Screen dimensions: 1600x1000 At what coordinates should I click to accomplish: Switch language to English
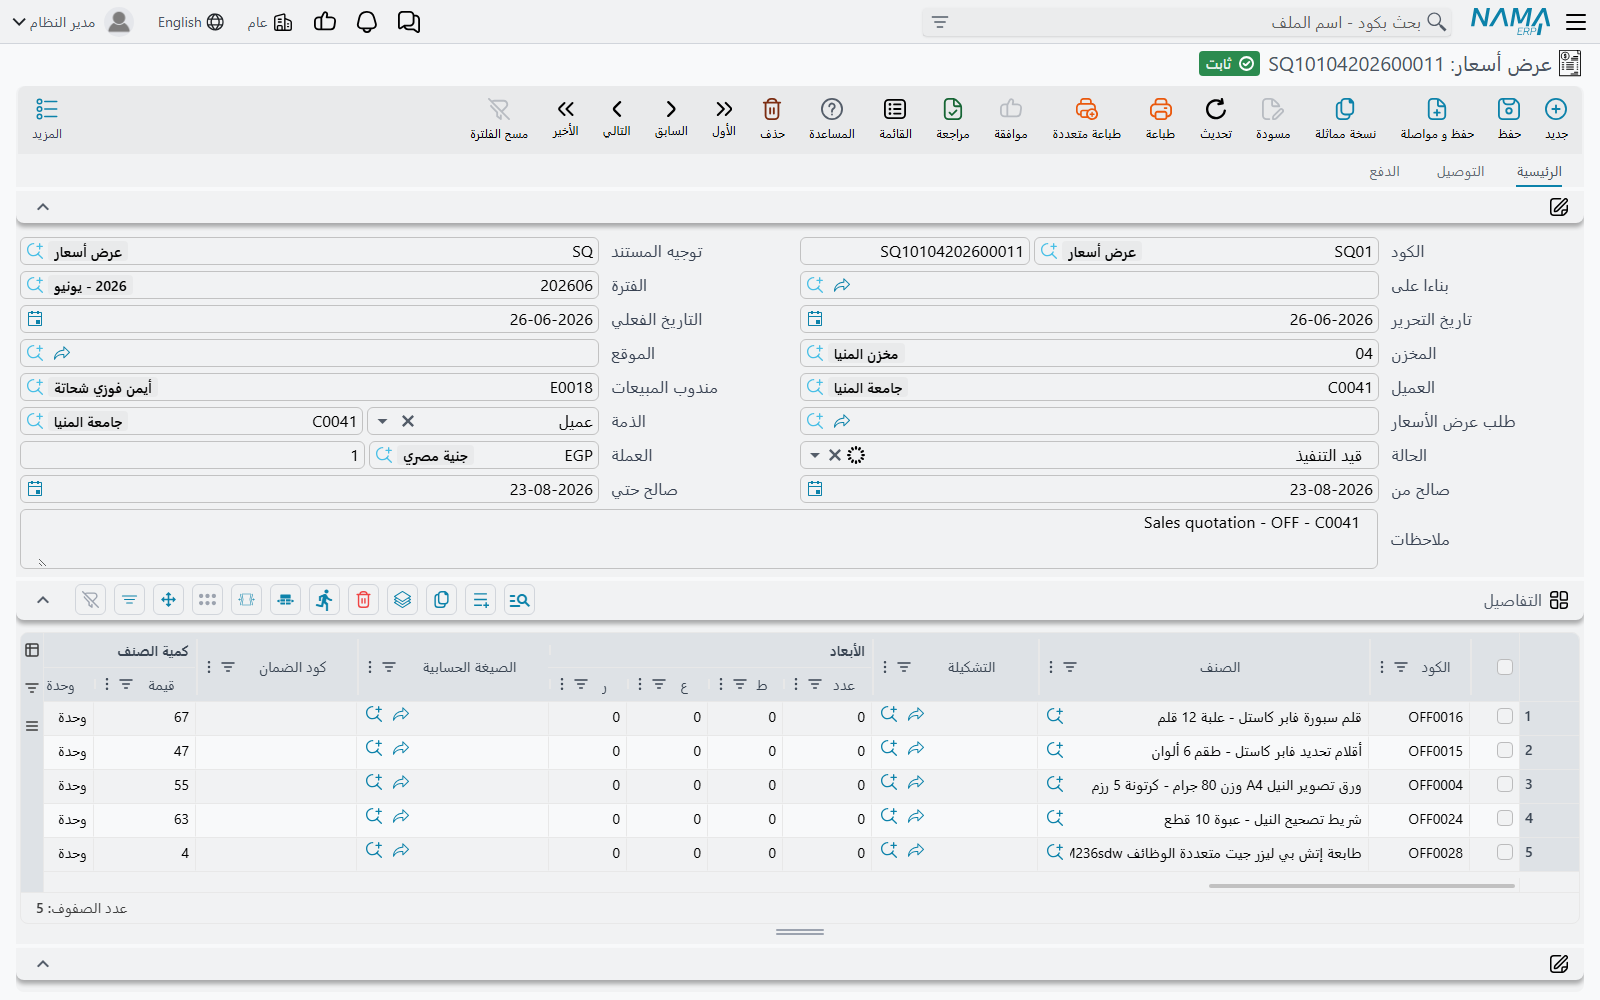pyautogui.click(x=190, y=22)
